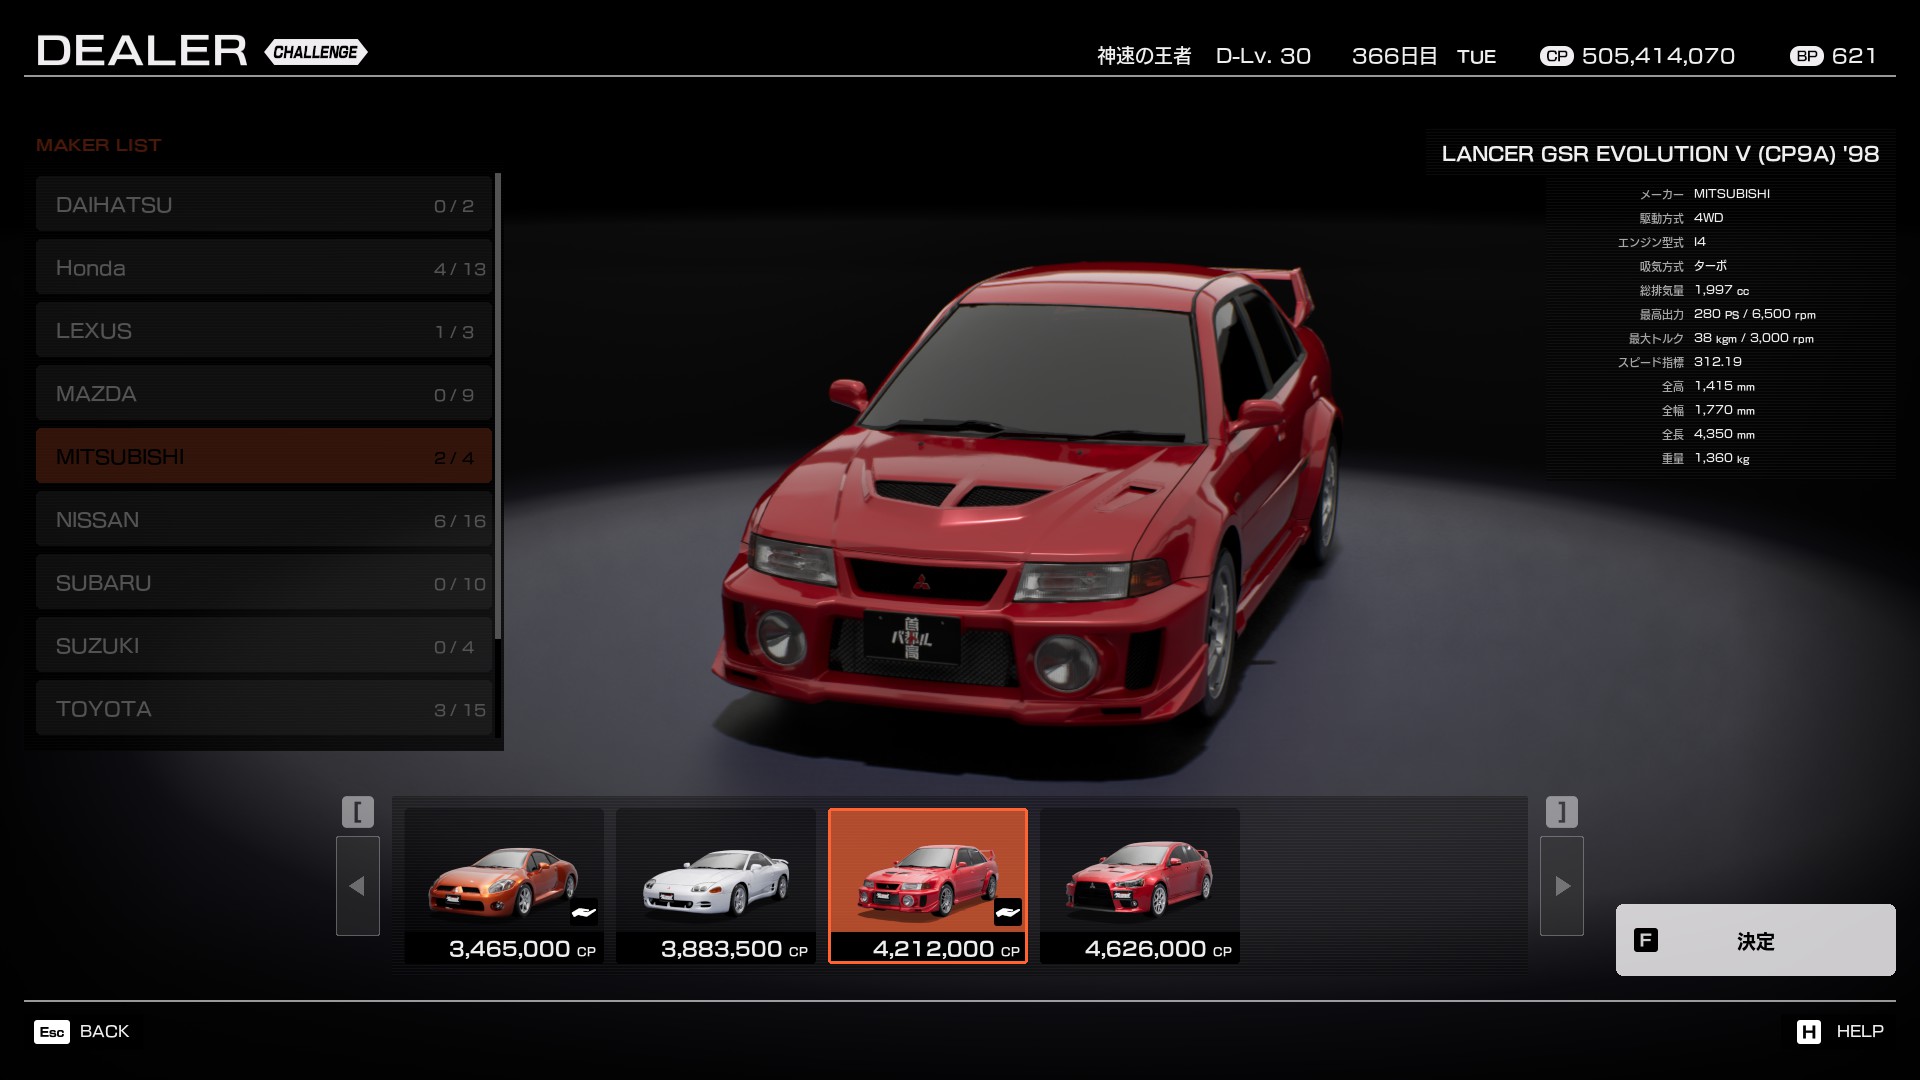
Task: Click the right arrow carousel button
Action: tap(1561, 886)
